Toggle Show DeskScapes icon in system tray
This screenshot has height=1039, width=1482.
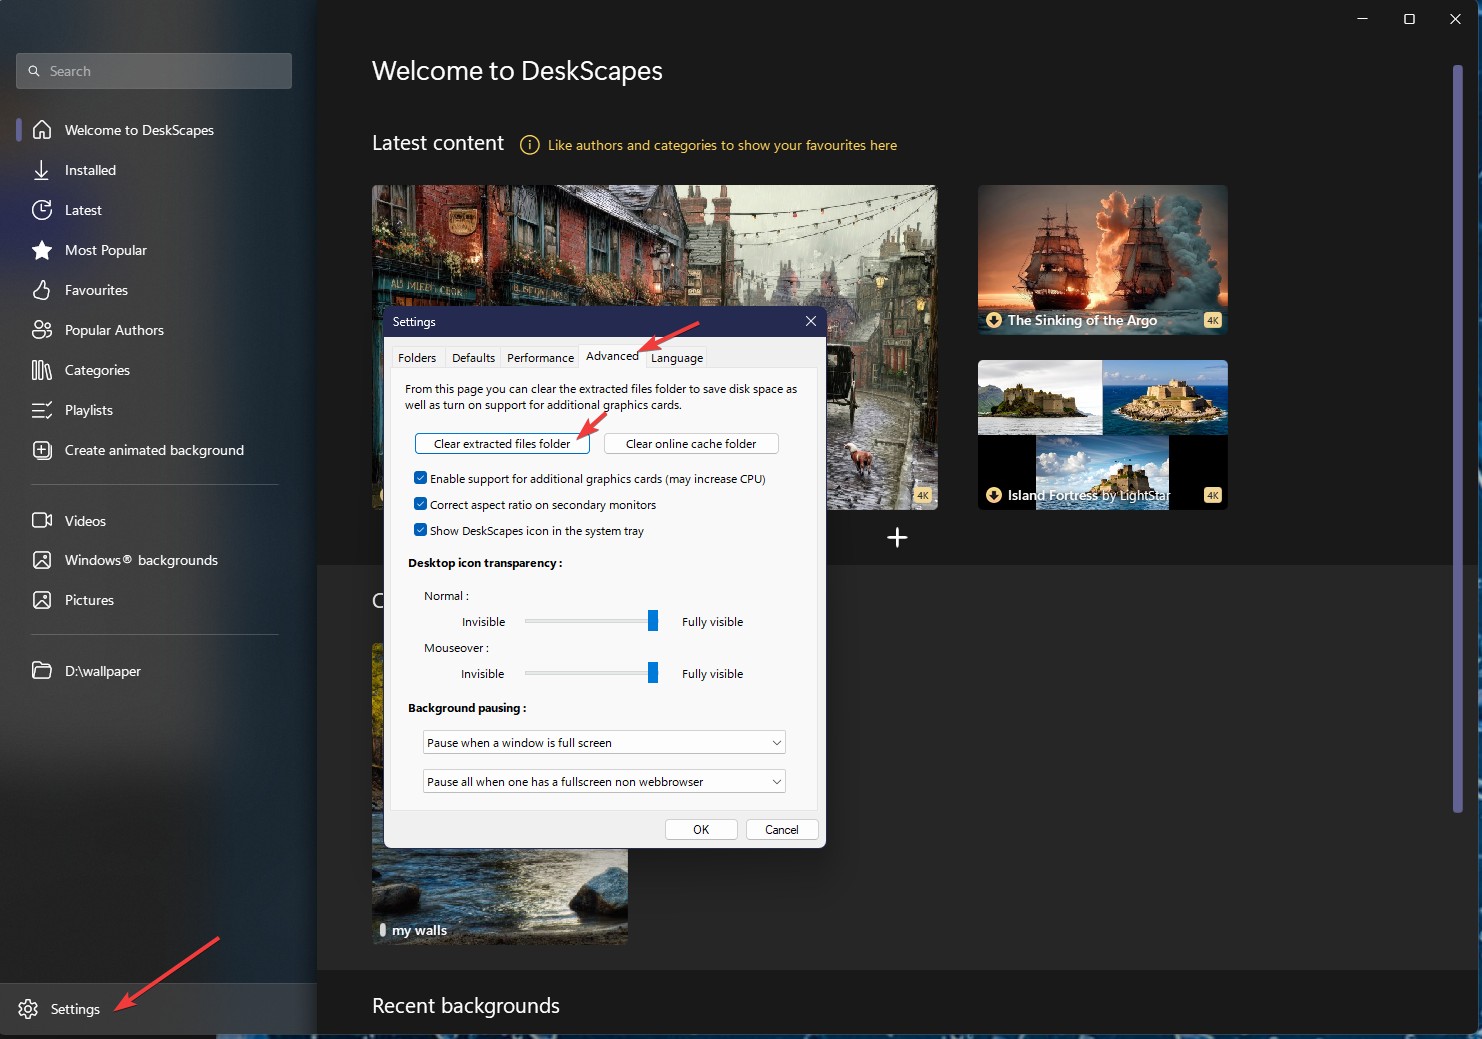pos(421,530)
